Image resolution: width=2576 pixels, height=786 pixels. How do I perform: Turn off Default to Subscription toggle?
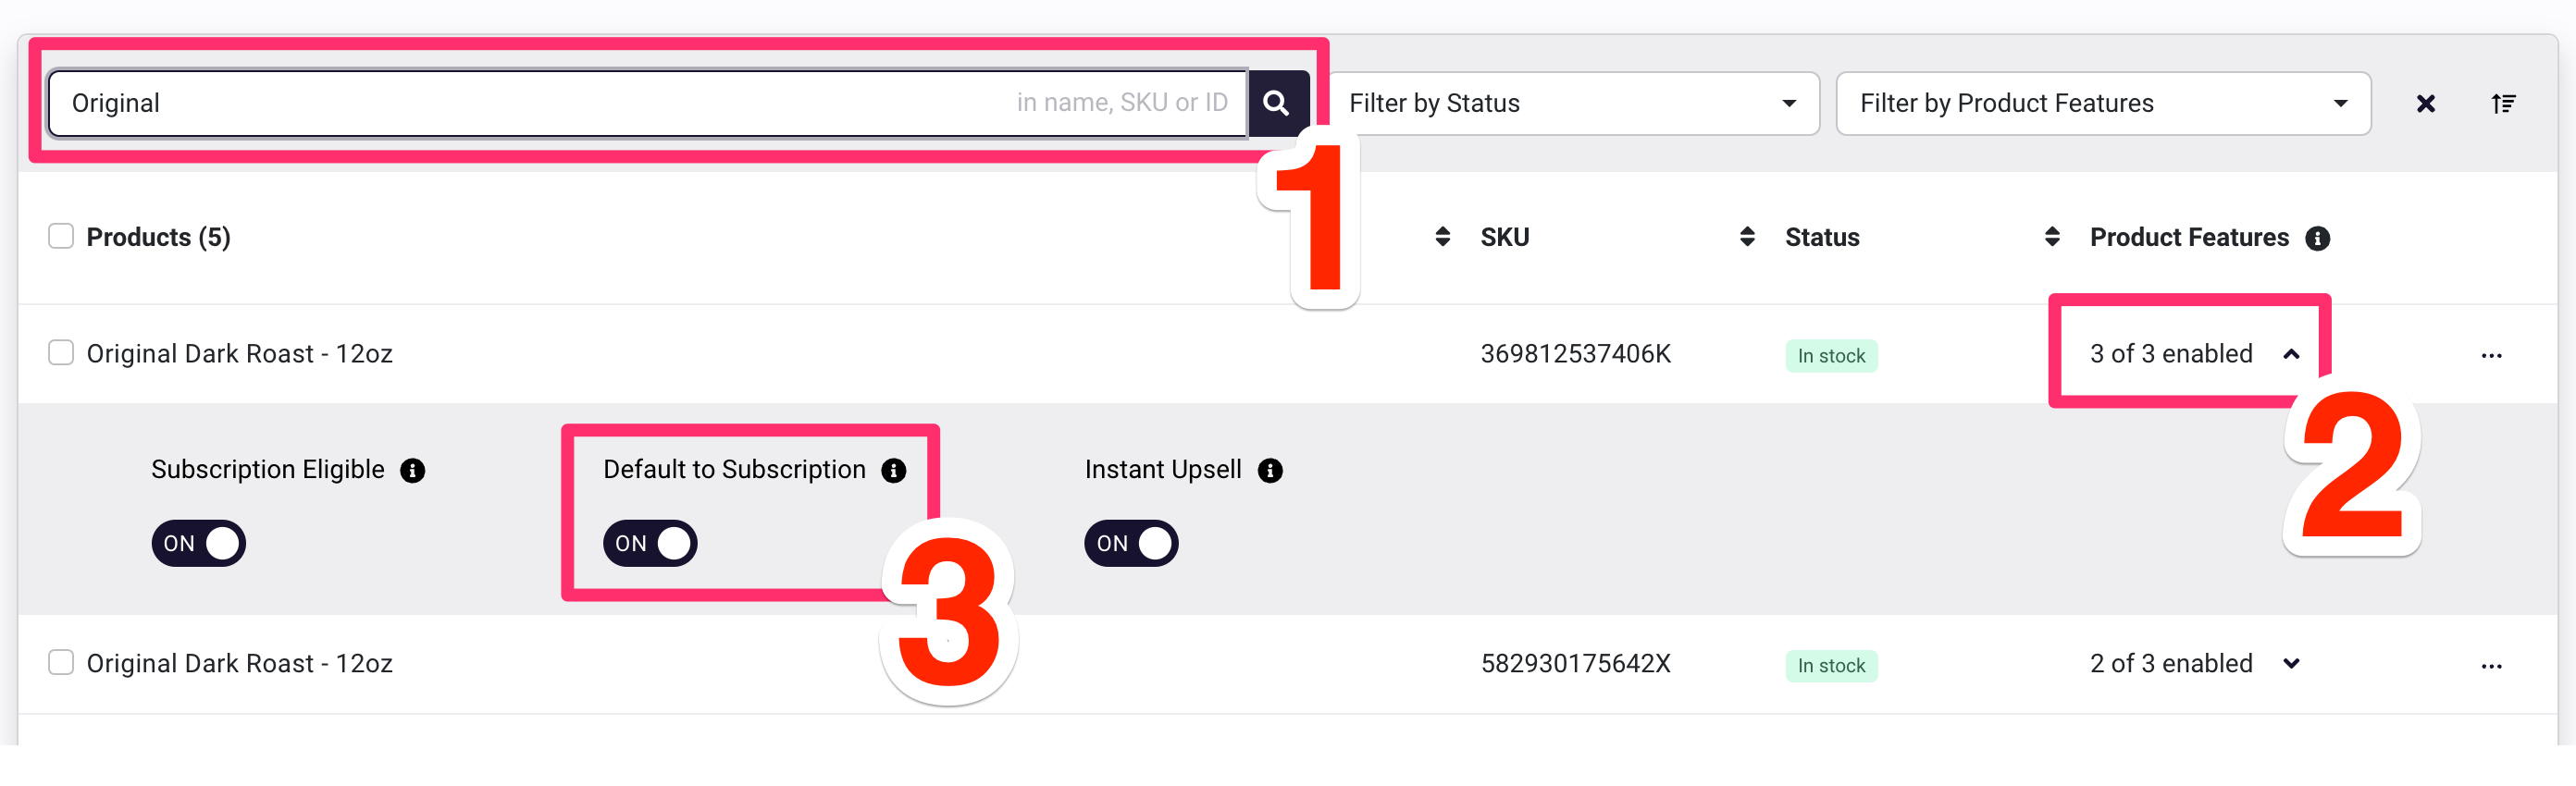coord(650,543)
